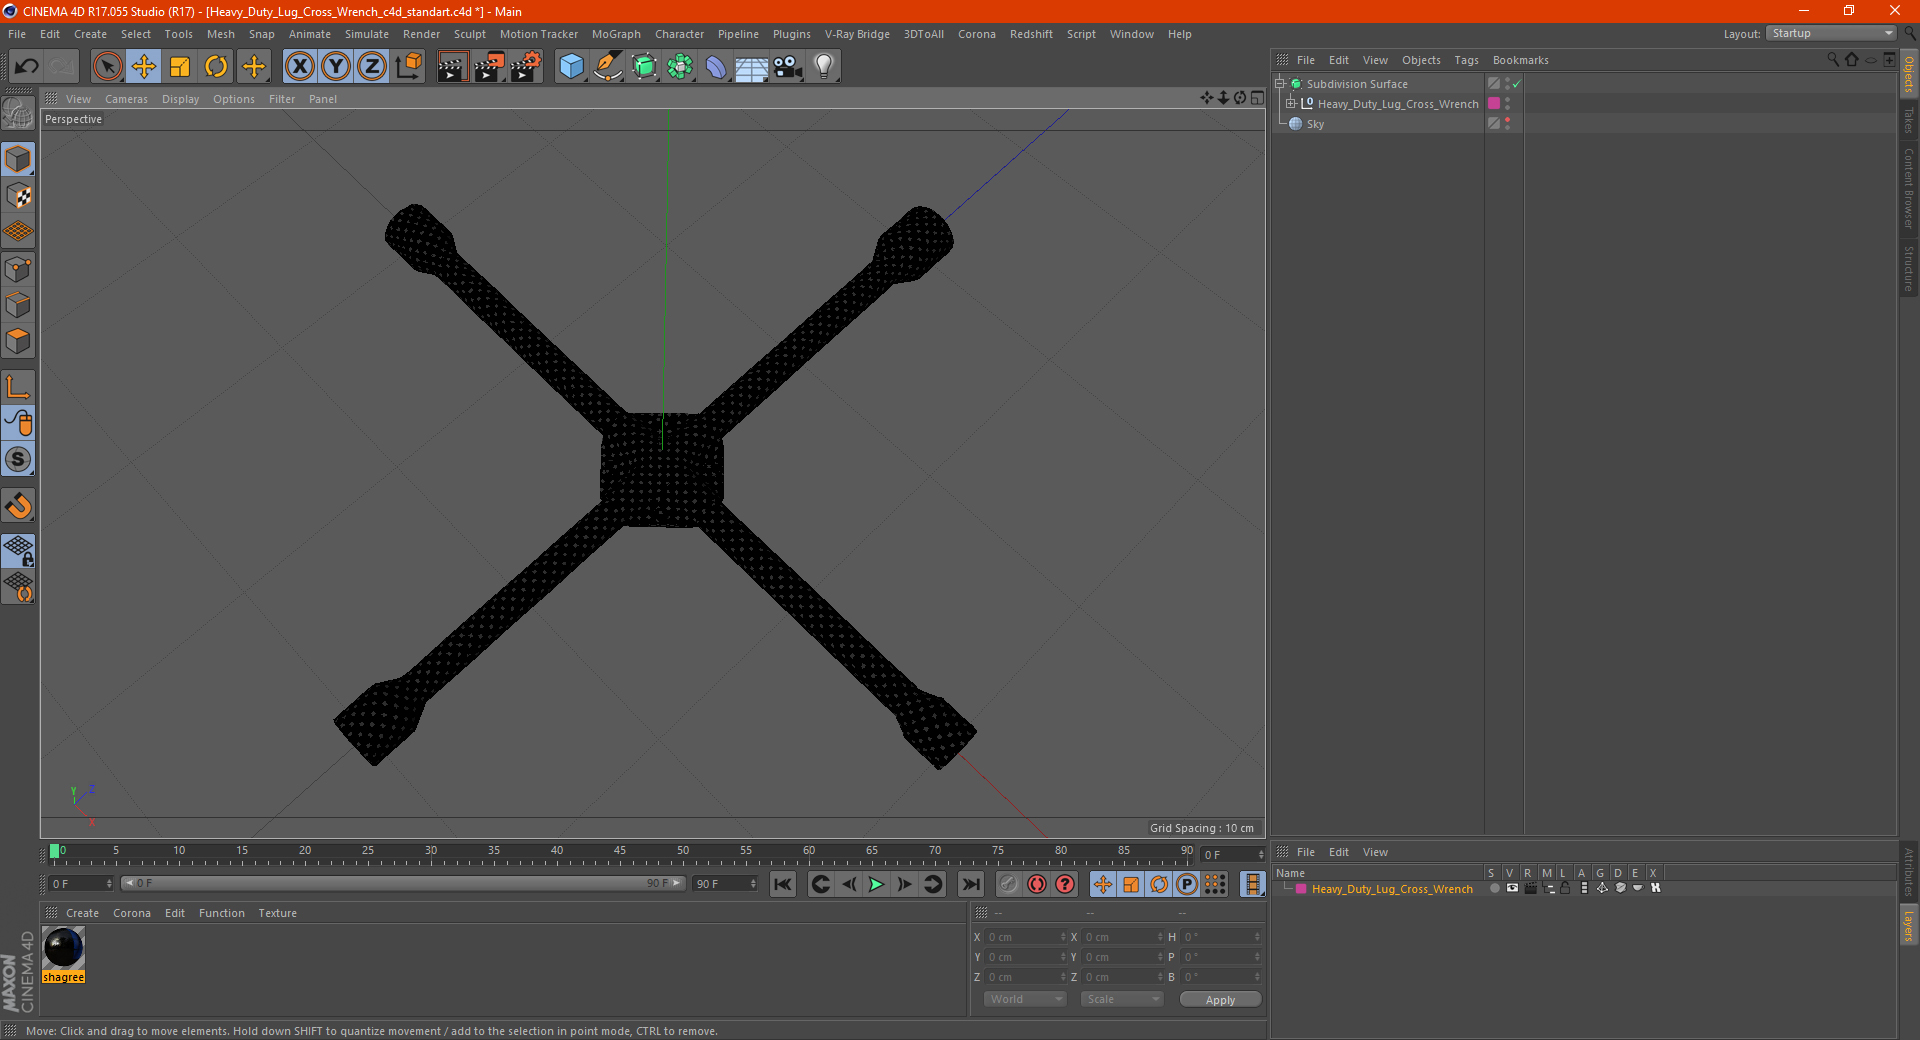Open the spline Pen tool
This screenshot has height=1040, width=1920.
[x=607, y=67]
